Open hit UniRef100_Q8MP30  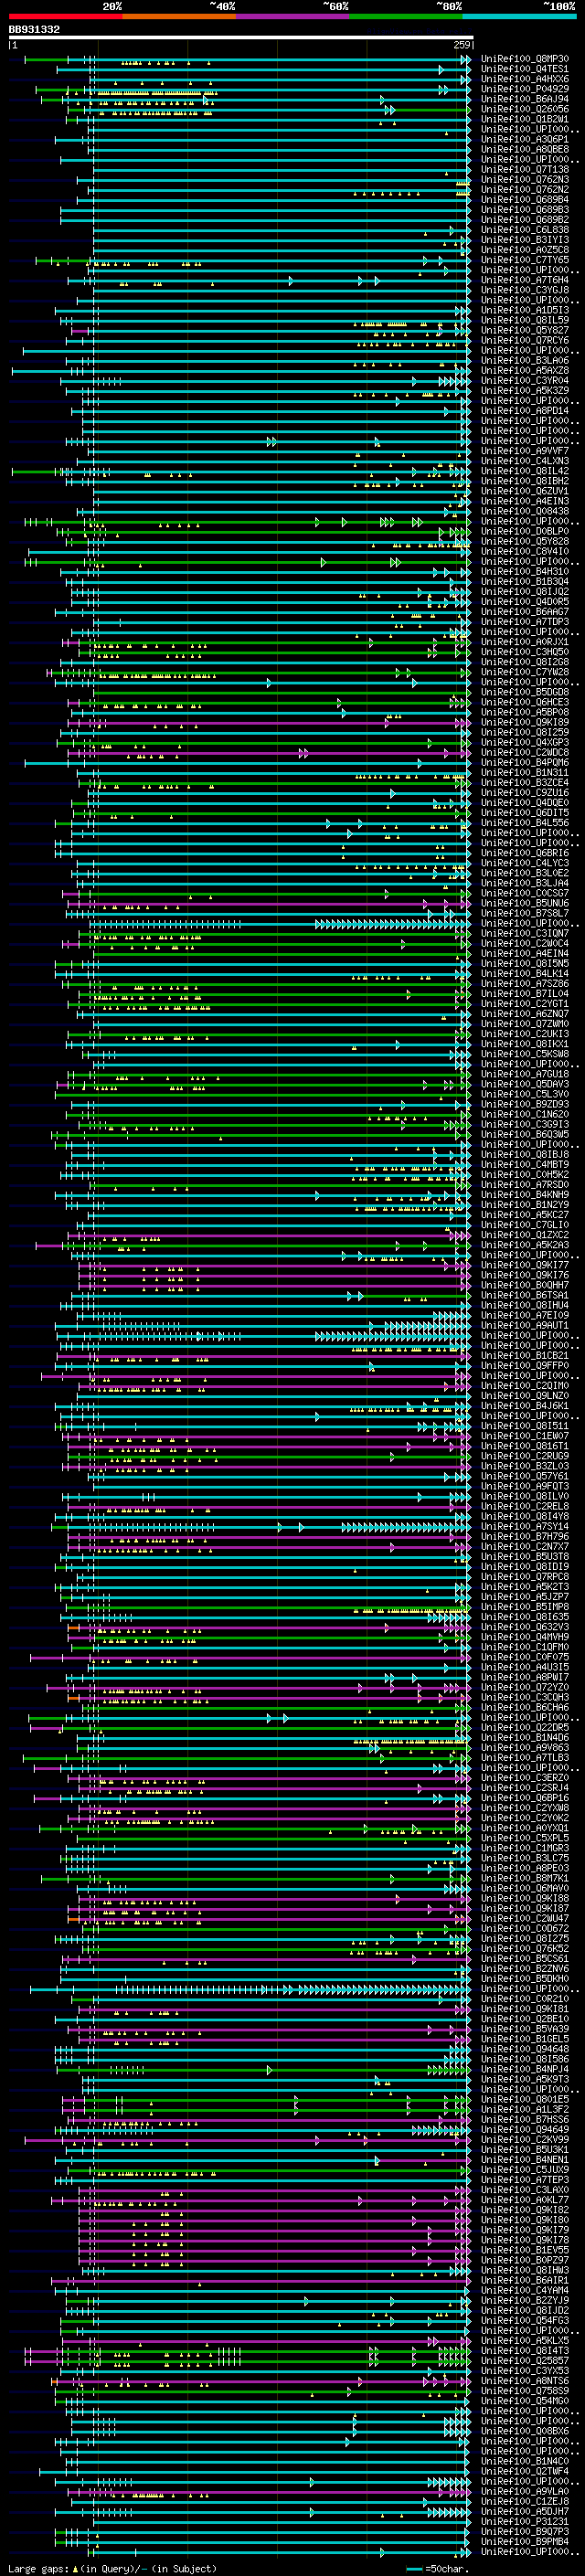pyautogui.click(x=525, y=59)
